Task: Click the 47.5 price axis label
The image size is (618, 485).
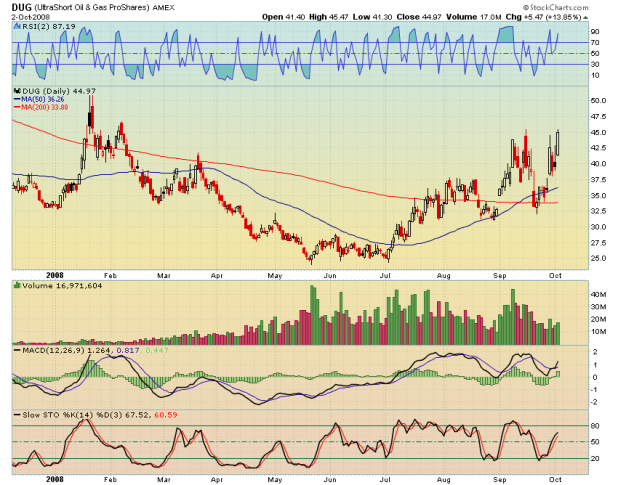Action: click(598, 117)
